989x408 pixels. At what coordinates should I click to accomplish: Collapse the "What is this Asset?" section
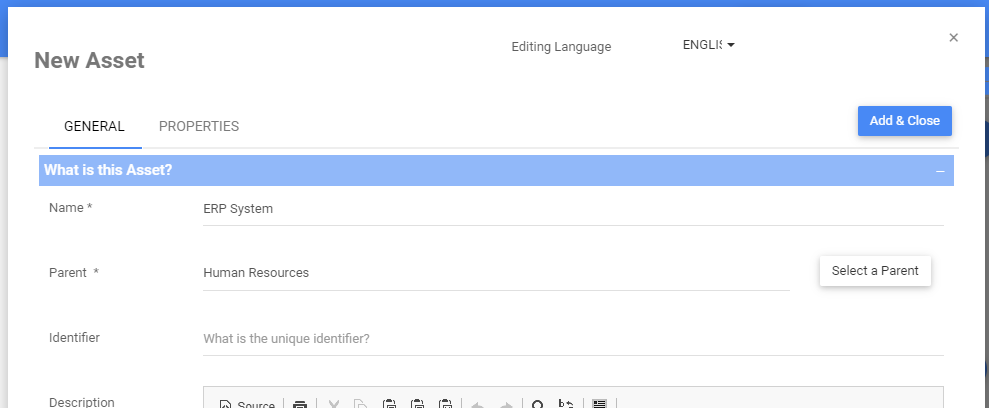pos(940,171)
